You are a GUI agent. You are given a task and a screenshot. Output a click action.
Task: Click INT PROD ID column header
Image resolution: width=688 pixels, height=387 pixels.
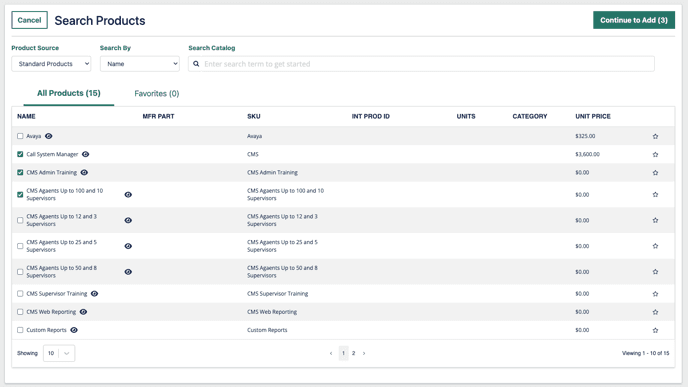pyautogui.click(x=370, y=116)
